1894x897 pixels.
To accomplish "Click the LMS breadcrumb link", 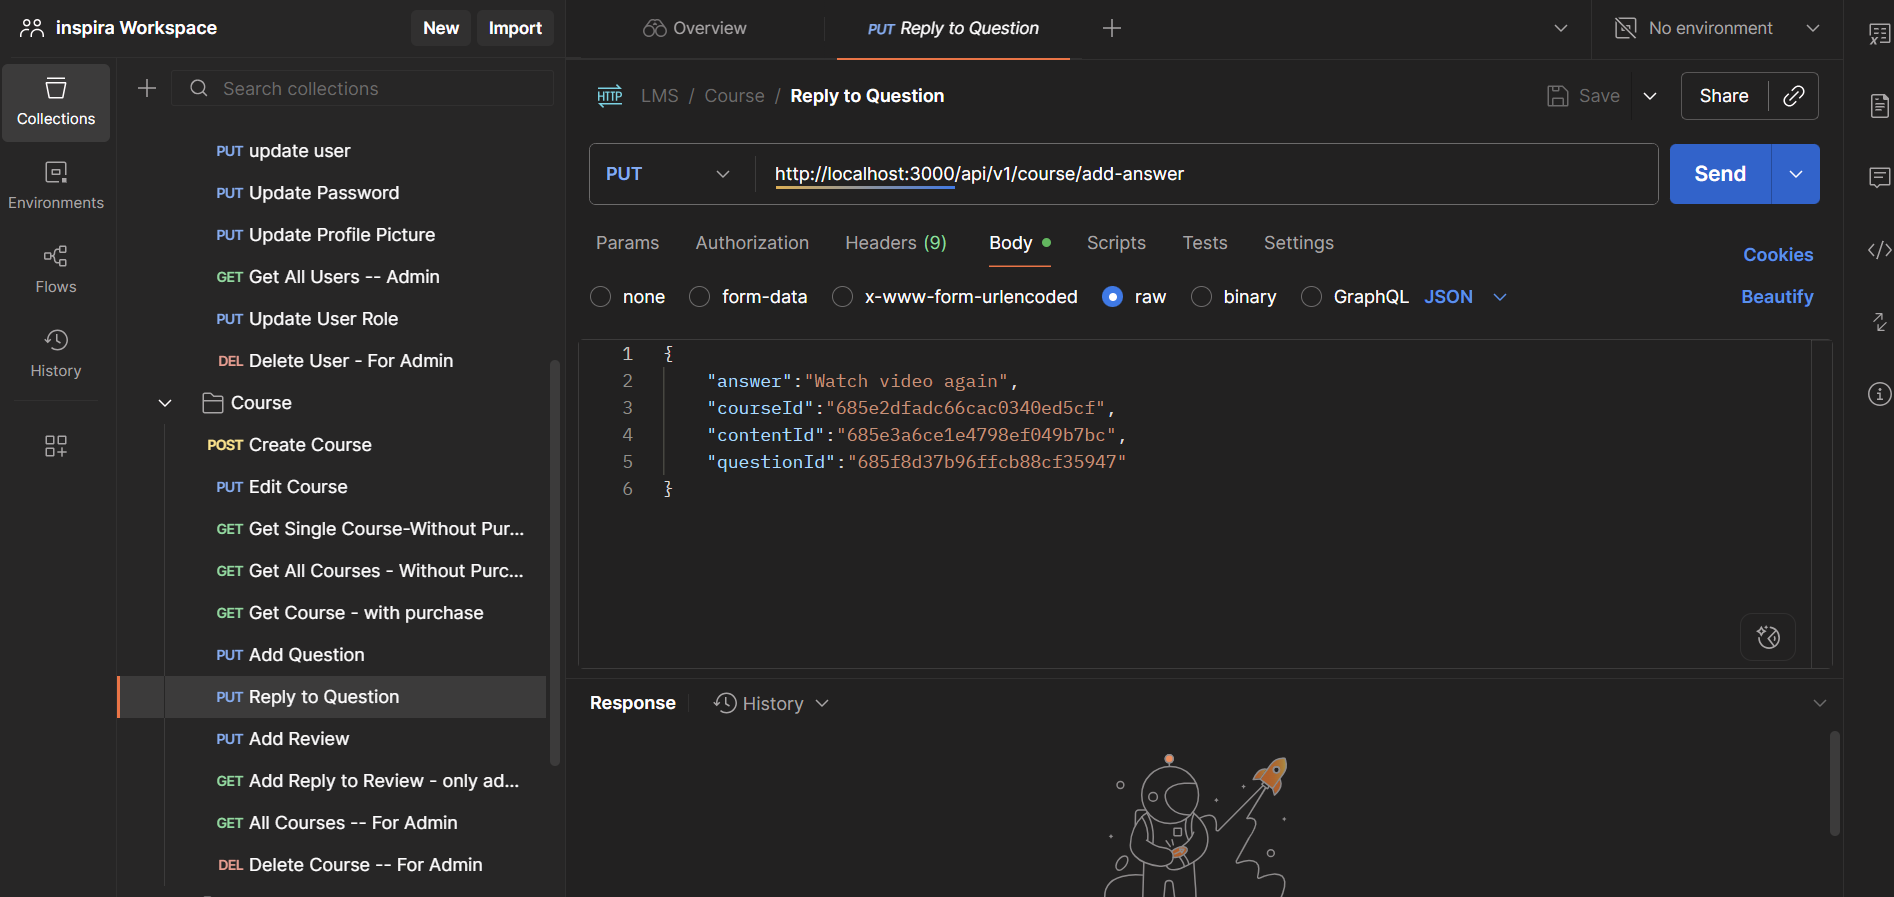I will point(659,96).
